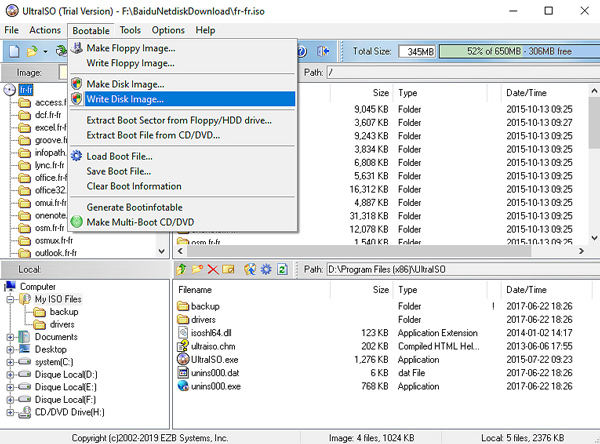
Task: Open the dropdown arrow beside Open icon
Action: click(x=47, y=50)
